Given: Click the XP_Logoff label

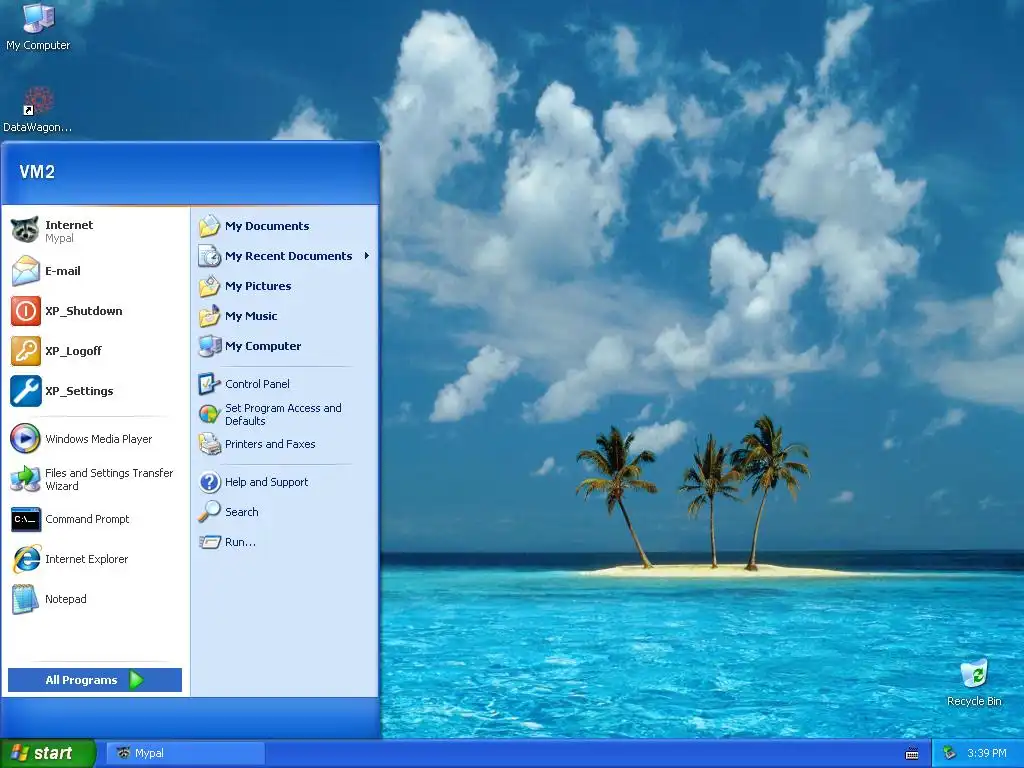Looking at the screenshot, I should click(x=73, y=351).
